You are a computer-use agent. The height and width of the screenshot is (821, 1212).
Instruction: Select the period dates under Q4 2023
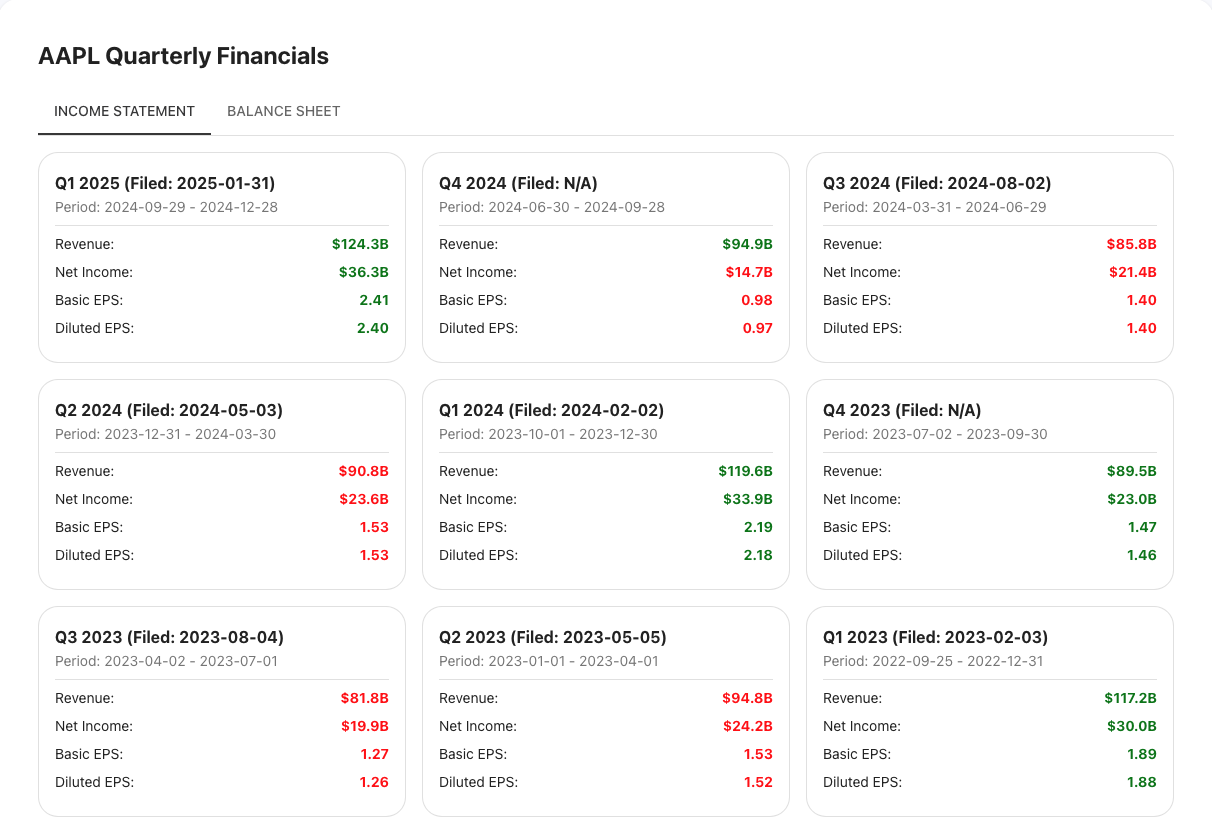[934, 434]
